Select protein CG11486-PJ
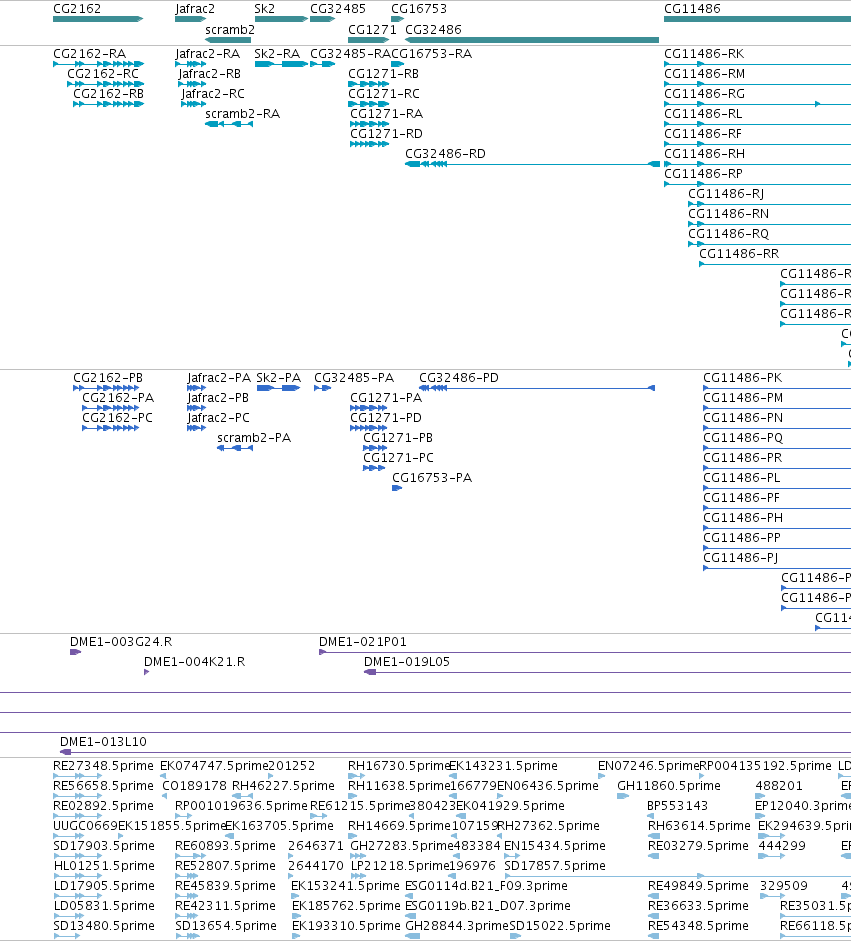The width and height of the screenshot is (851, 941). pos(777,568)
